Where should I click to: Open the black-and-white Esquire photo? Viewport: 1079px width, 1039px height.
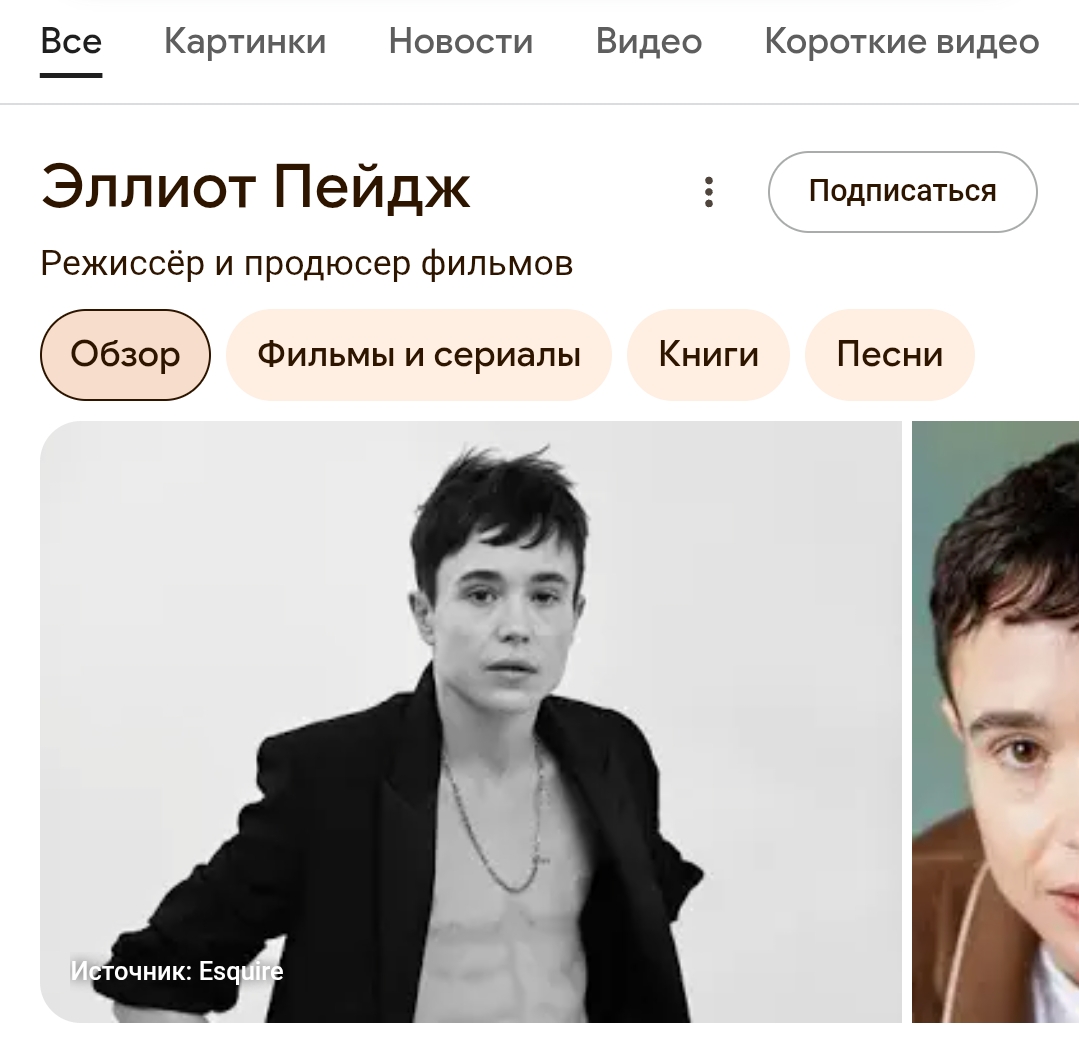[x=471, y=722]
